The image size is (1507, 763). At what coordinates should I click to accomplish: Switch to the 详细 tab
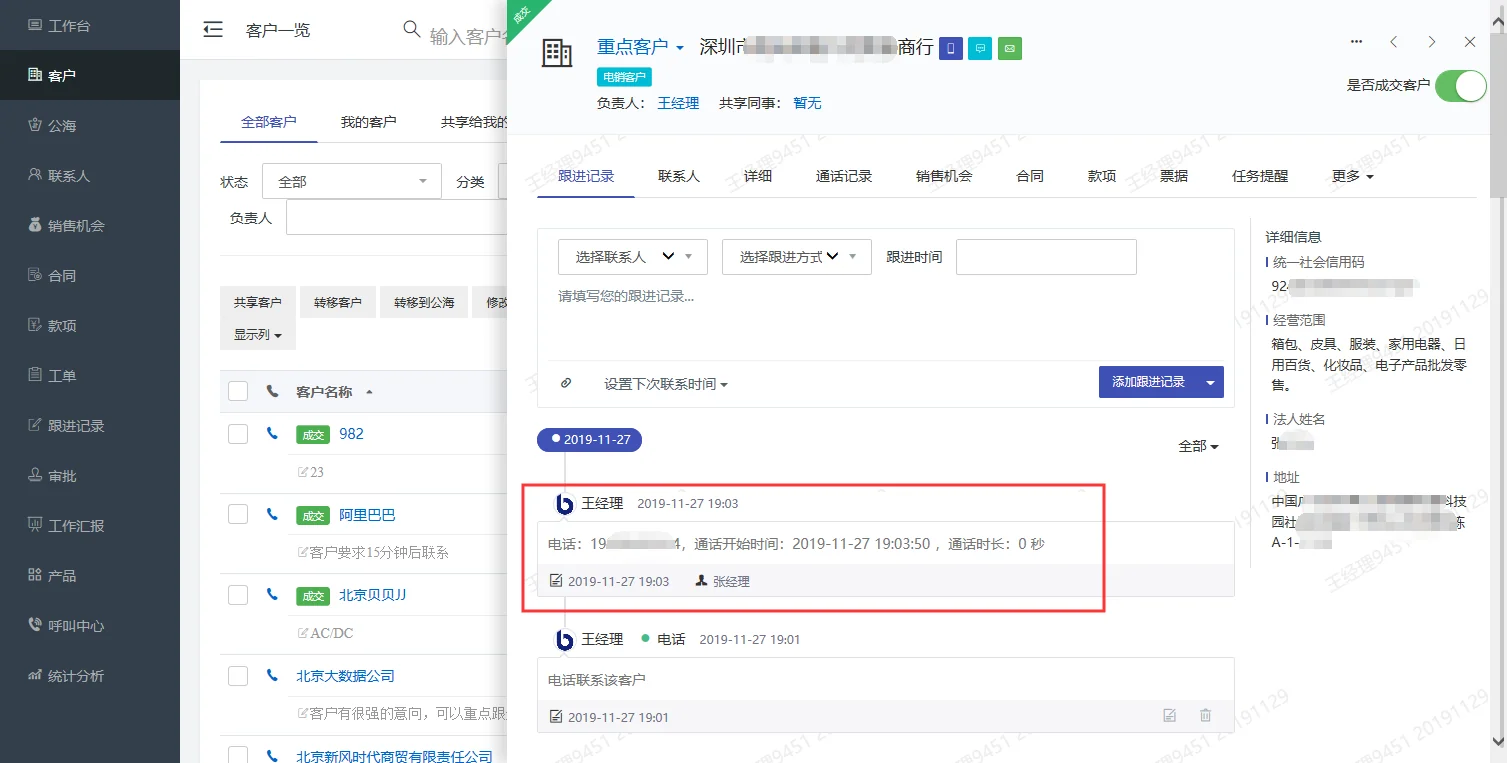(757, 176)
